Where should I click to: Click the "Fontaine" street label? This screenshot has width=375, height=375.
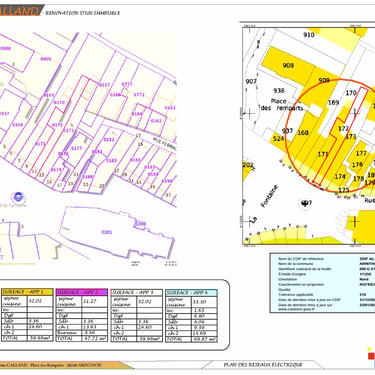pyautogui.click(x=269, y=197)
